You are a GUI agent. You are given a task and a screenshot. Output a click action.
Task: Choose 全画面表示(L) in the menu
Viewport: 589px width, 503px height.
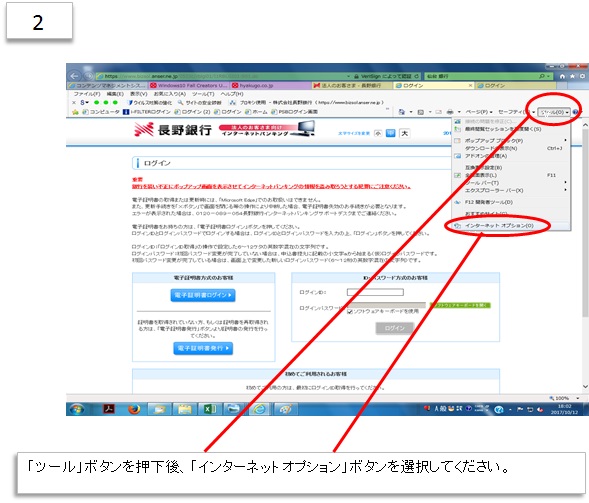tap(511, 175)
